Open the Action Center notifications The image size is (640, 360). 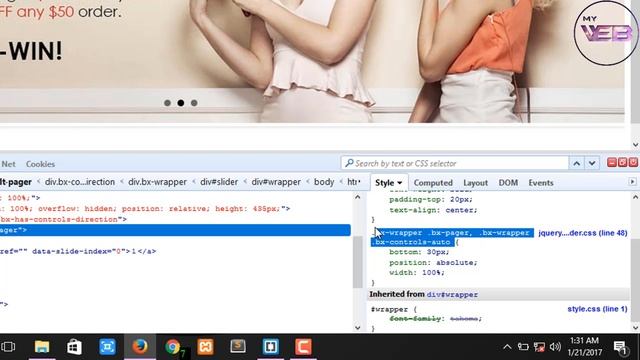[x=621, y=347]
